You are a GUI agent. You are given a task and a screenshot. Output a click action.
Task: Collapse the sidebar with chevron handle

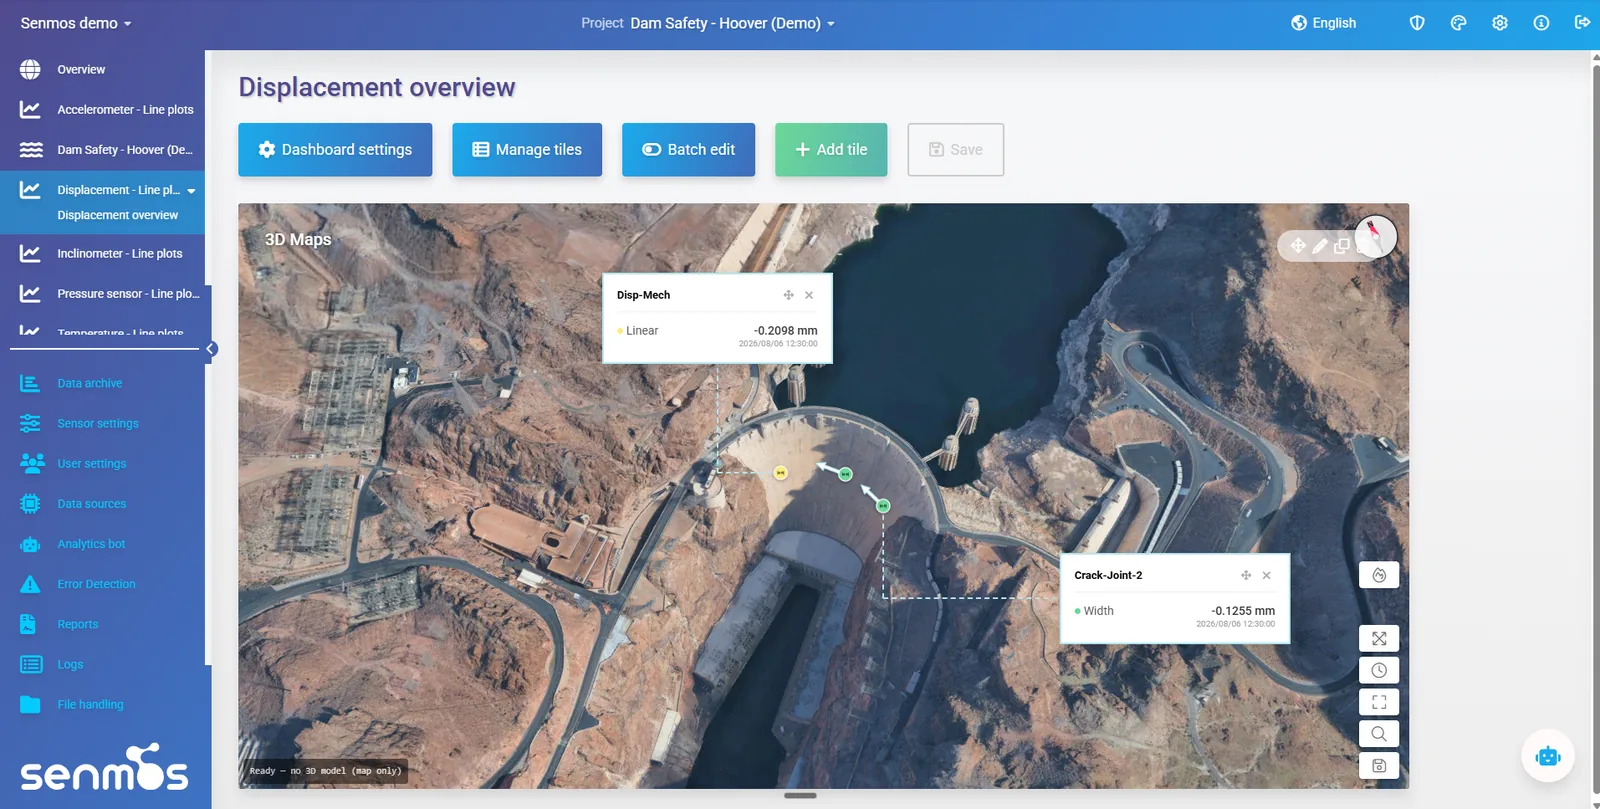(211, 349)
